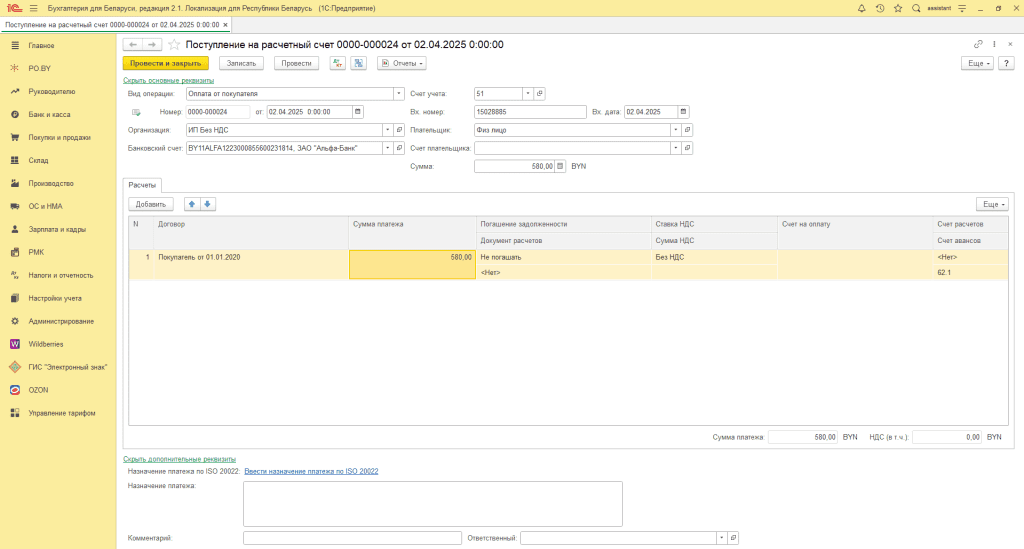The width and height of the screenshot is (1024, 549).
Task: Open Банк и касса section
Action: [49, 114]
